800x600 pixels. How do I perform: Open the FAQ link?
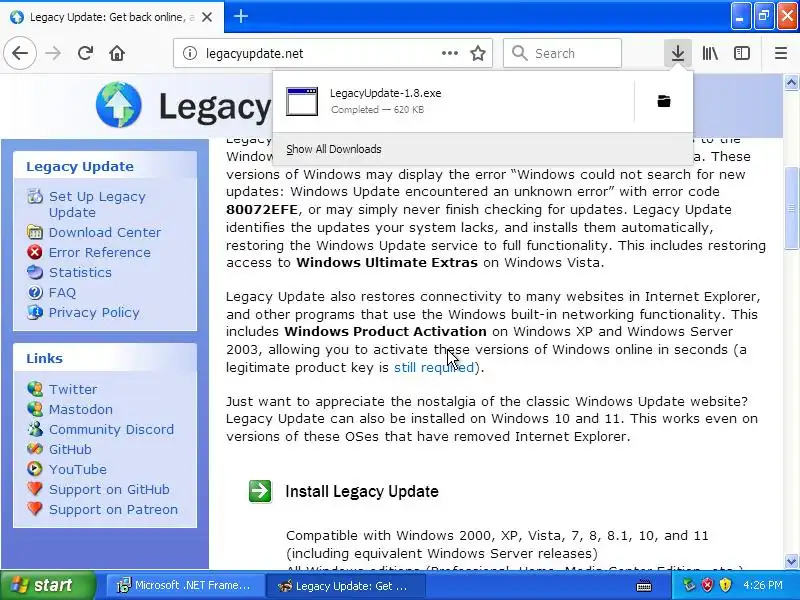point(62,292)
